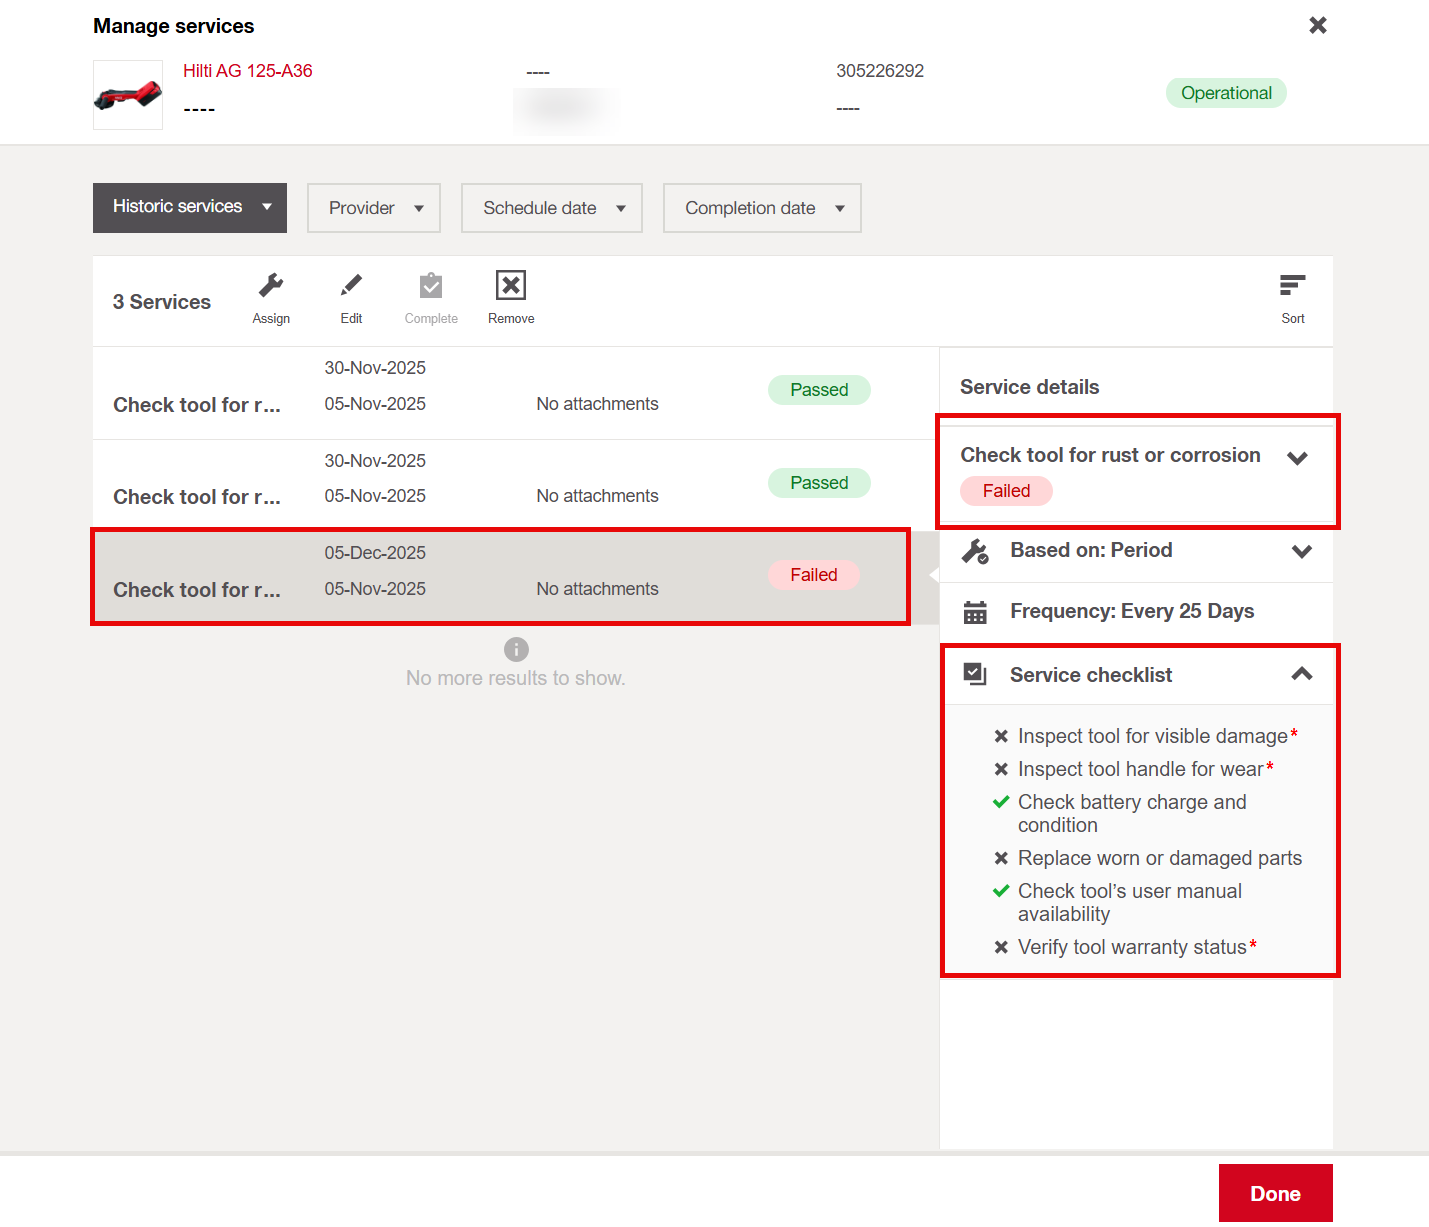Click the Service checklist icon
The width and height of the screenshot is (1429, 1227).
(975, 674)
